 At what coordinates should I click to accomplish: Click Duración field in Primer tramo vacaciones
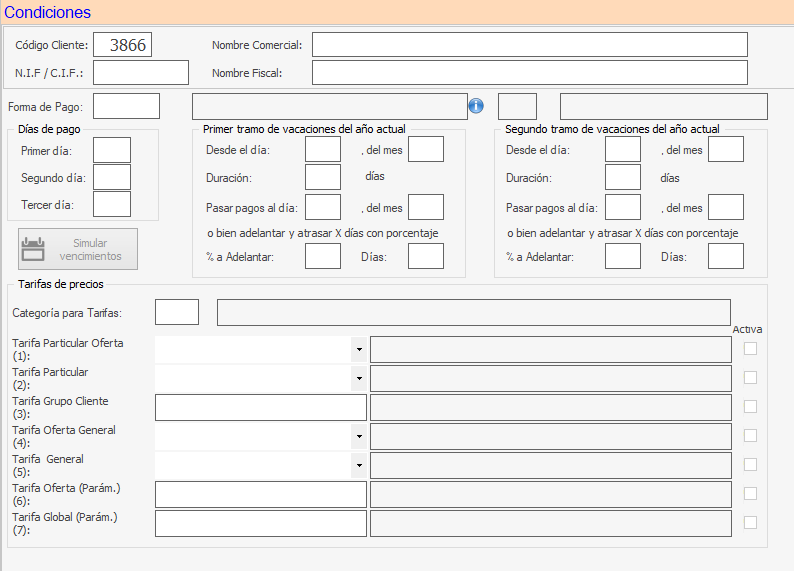(322, 177)
